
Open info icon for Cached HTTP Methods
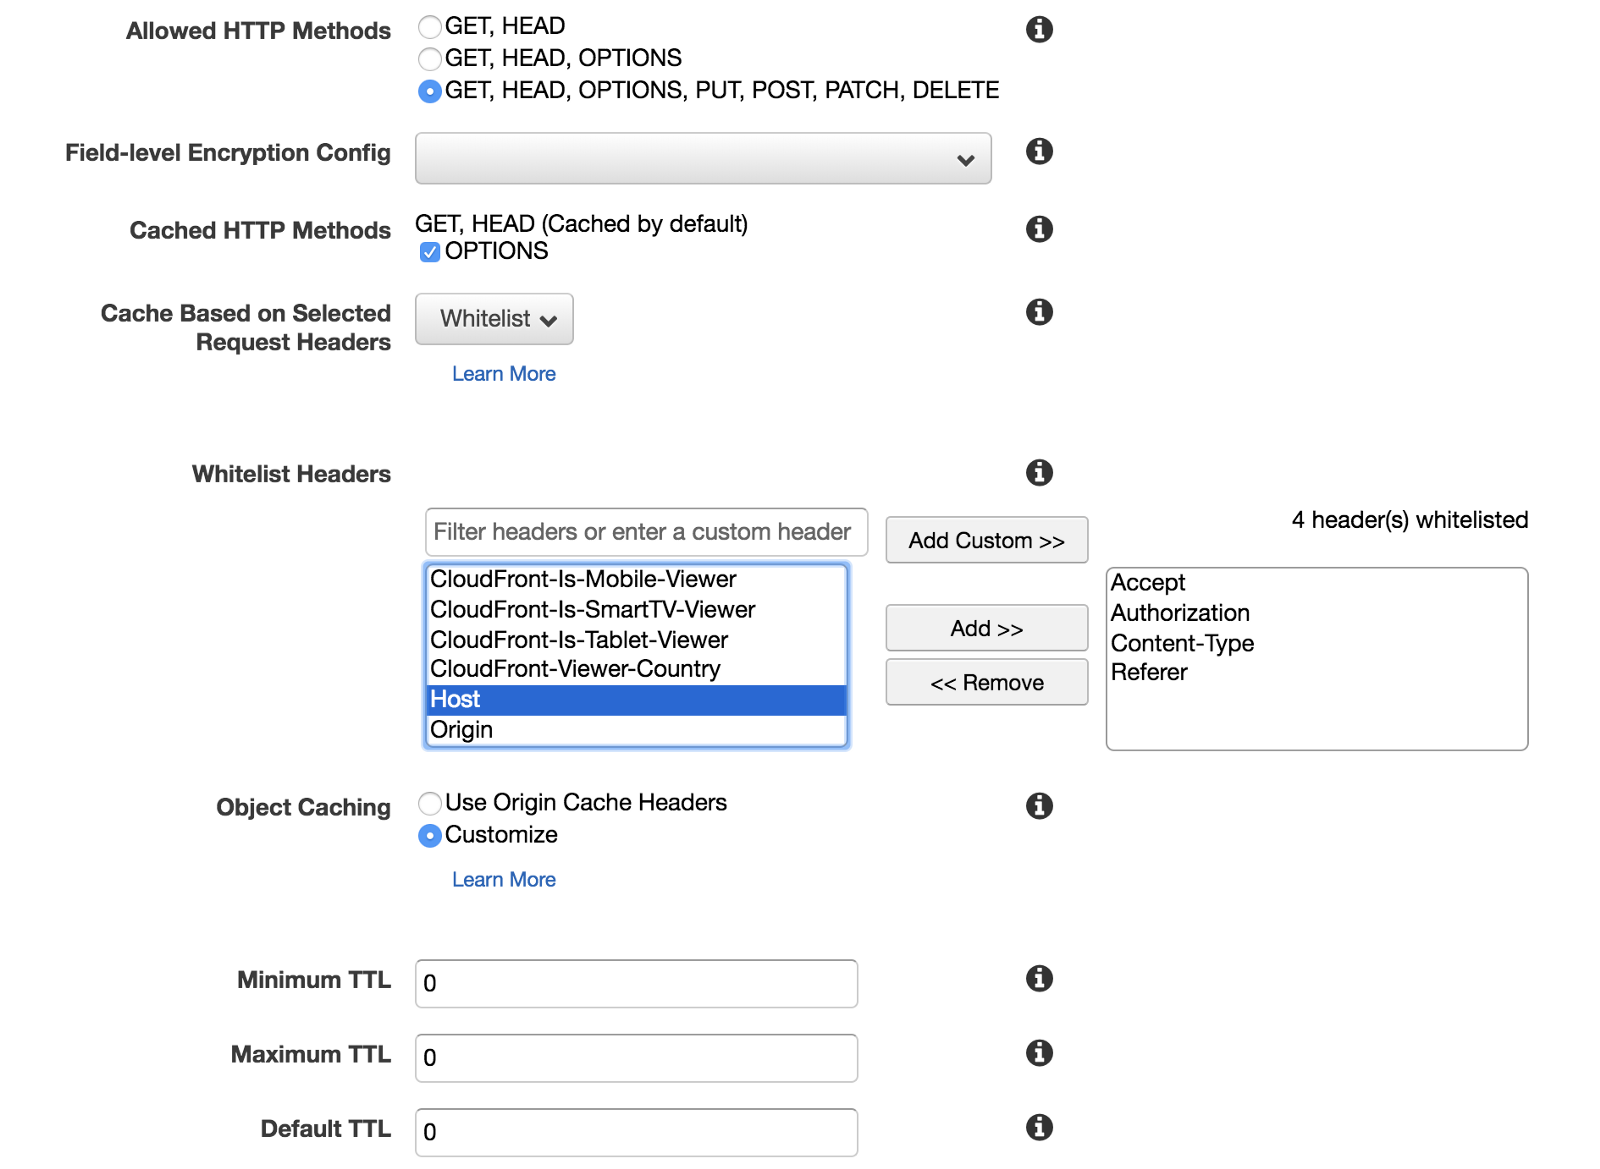(x=1039, y=229)
